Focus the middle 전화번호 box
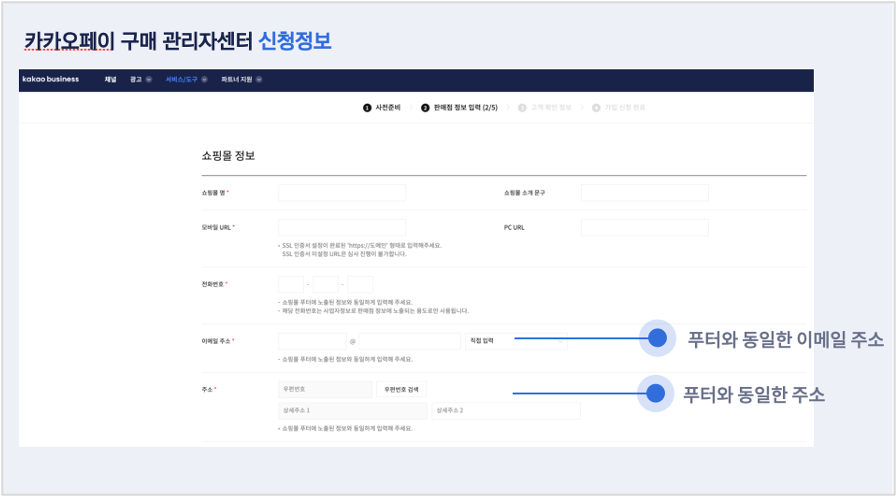 point(326,284)
